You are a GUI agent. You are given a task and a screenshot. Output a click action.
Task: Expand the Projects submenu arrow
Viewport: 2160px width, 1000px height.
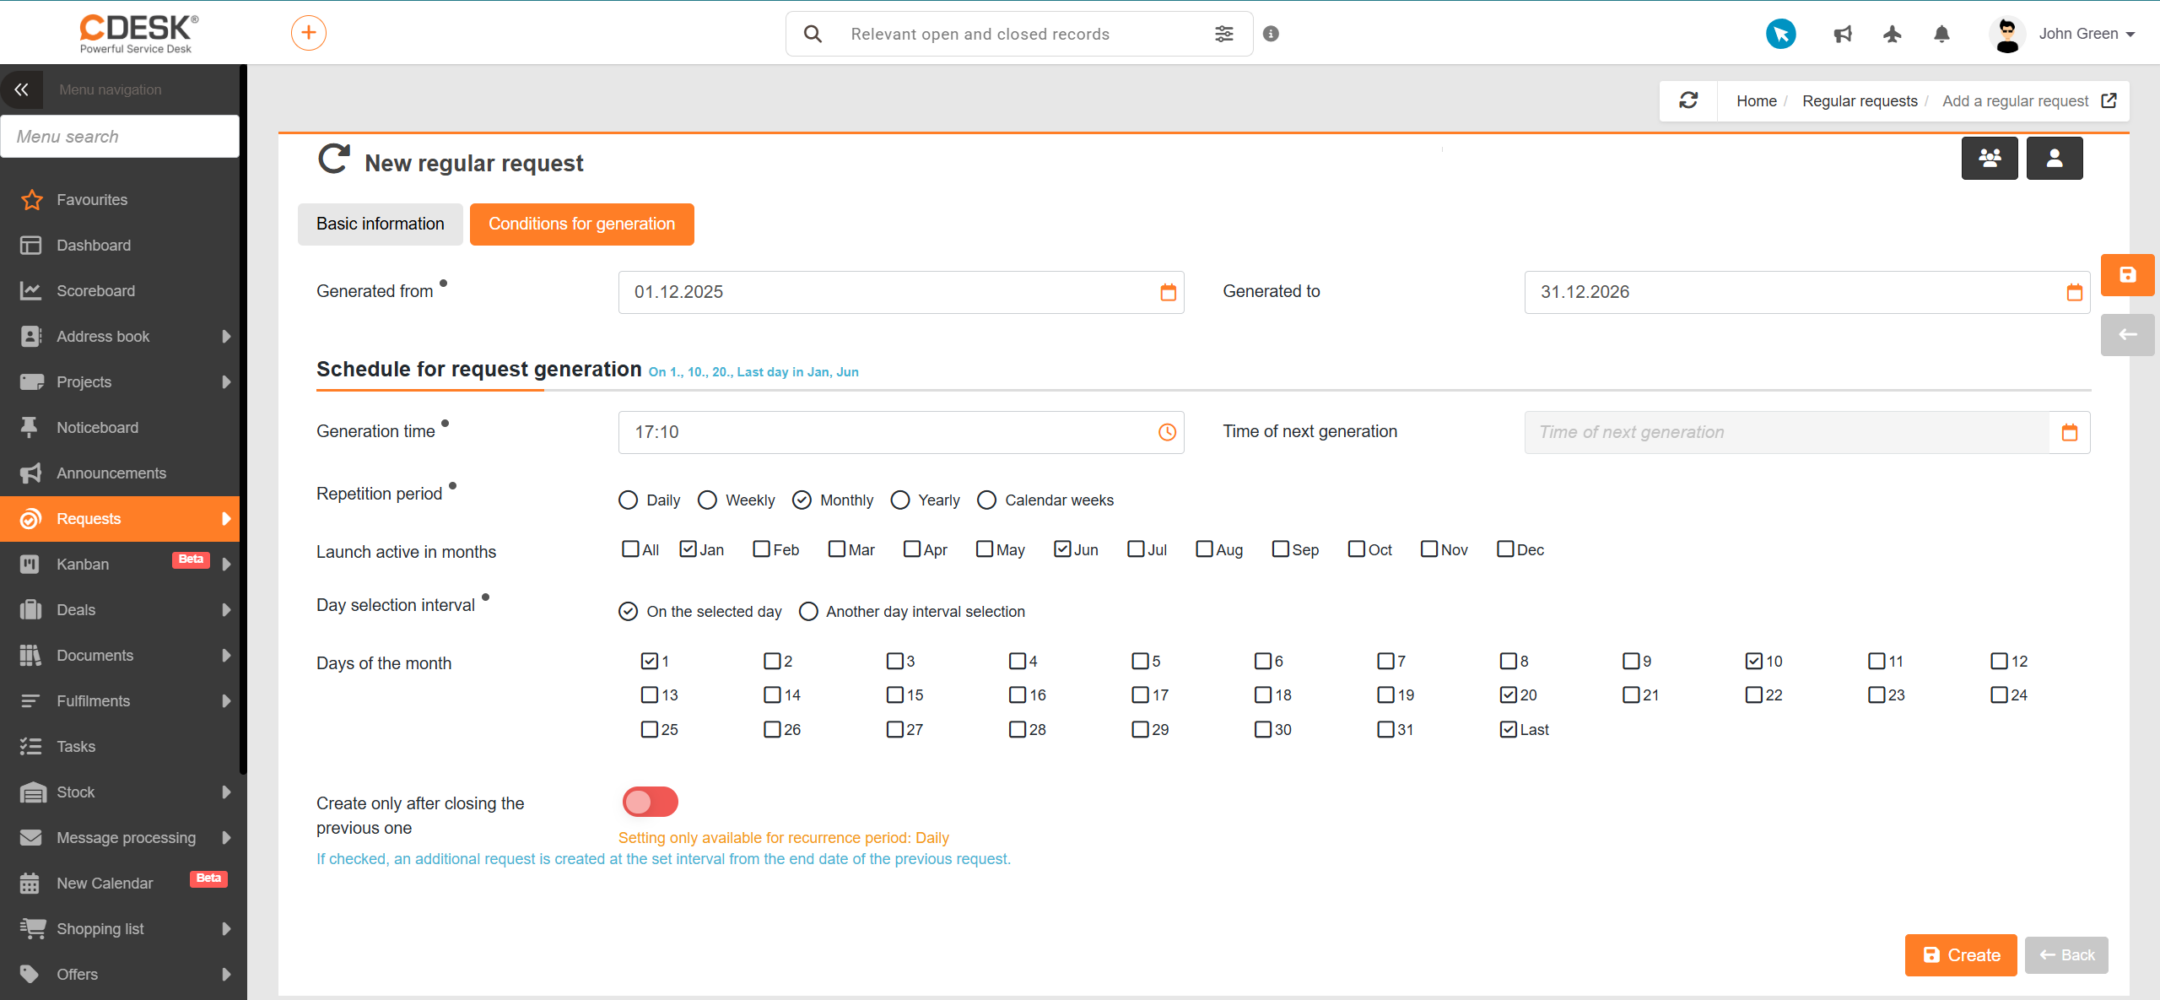pos(226,382)
